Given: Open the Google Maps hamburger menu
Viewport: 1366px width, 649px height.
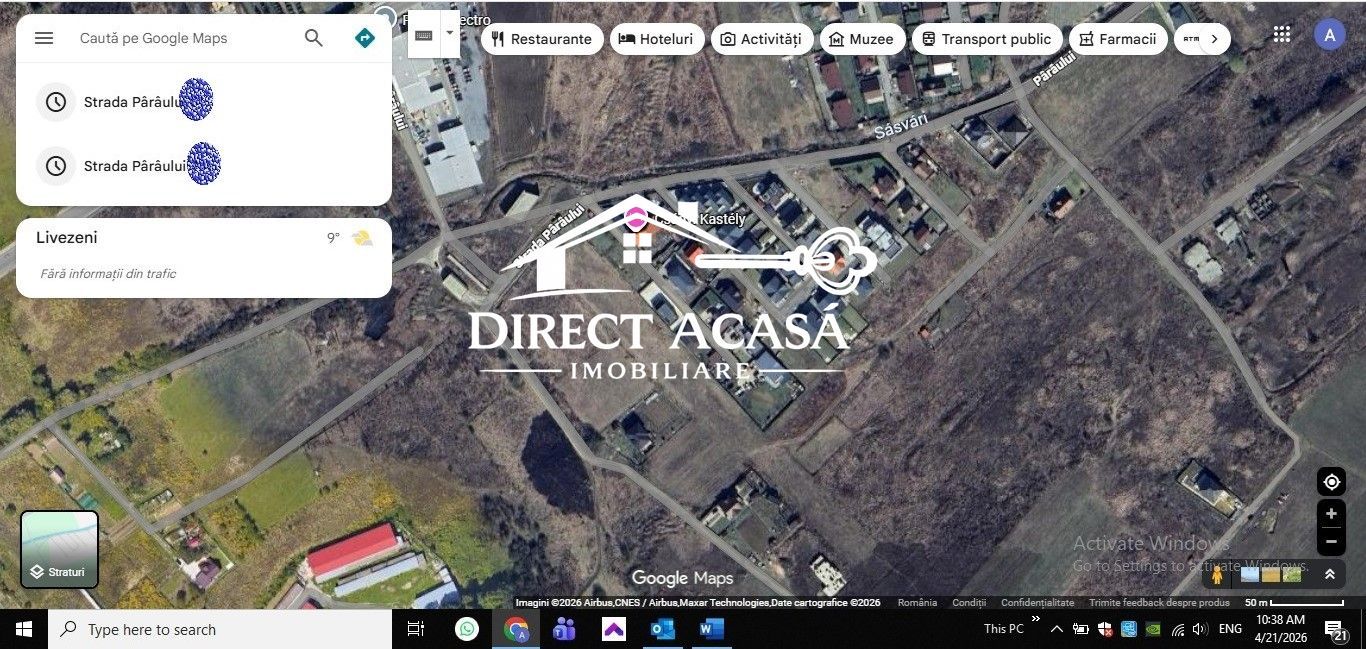Looking at the screenshot, I should coord(44,38).
